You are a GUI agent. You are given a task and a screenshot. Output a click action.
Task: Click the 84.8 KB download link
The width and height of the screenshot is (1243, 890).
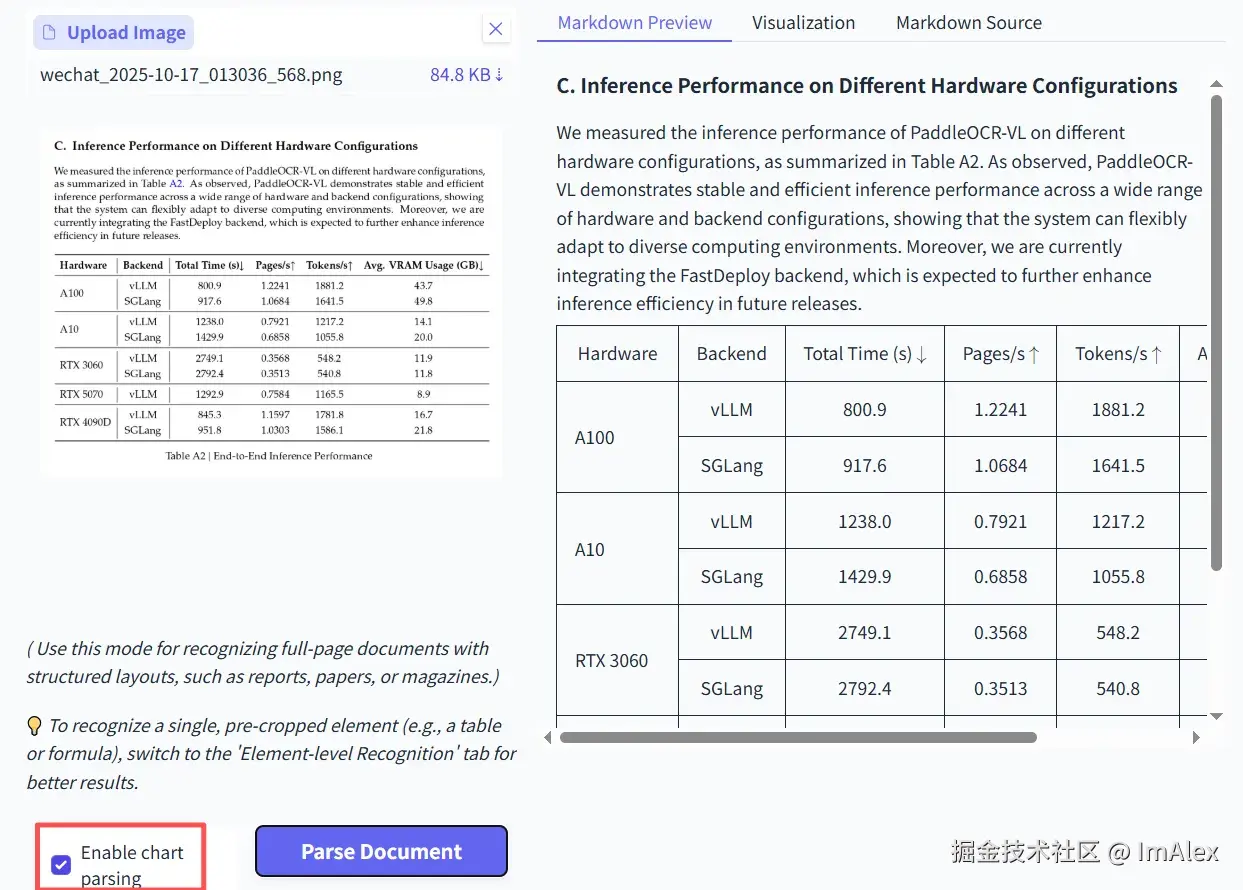coord(467,75)
